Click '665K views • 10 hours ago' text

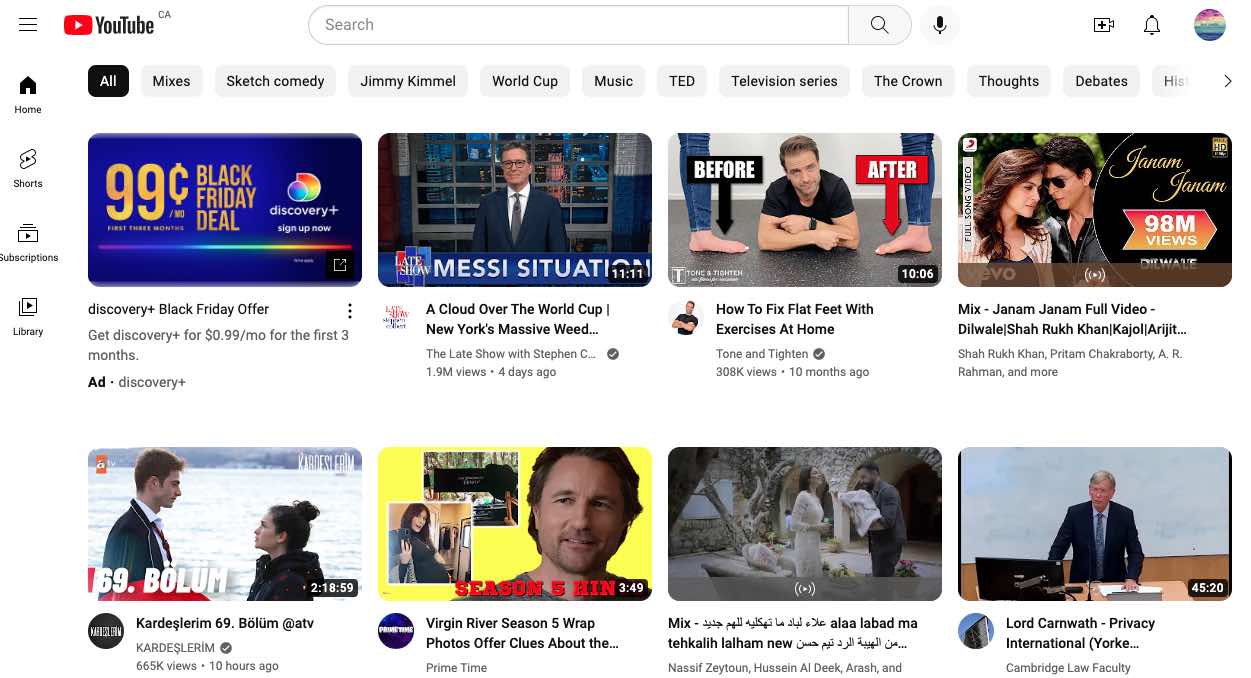tap(207, 666)
